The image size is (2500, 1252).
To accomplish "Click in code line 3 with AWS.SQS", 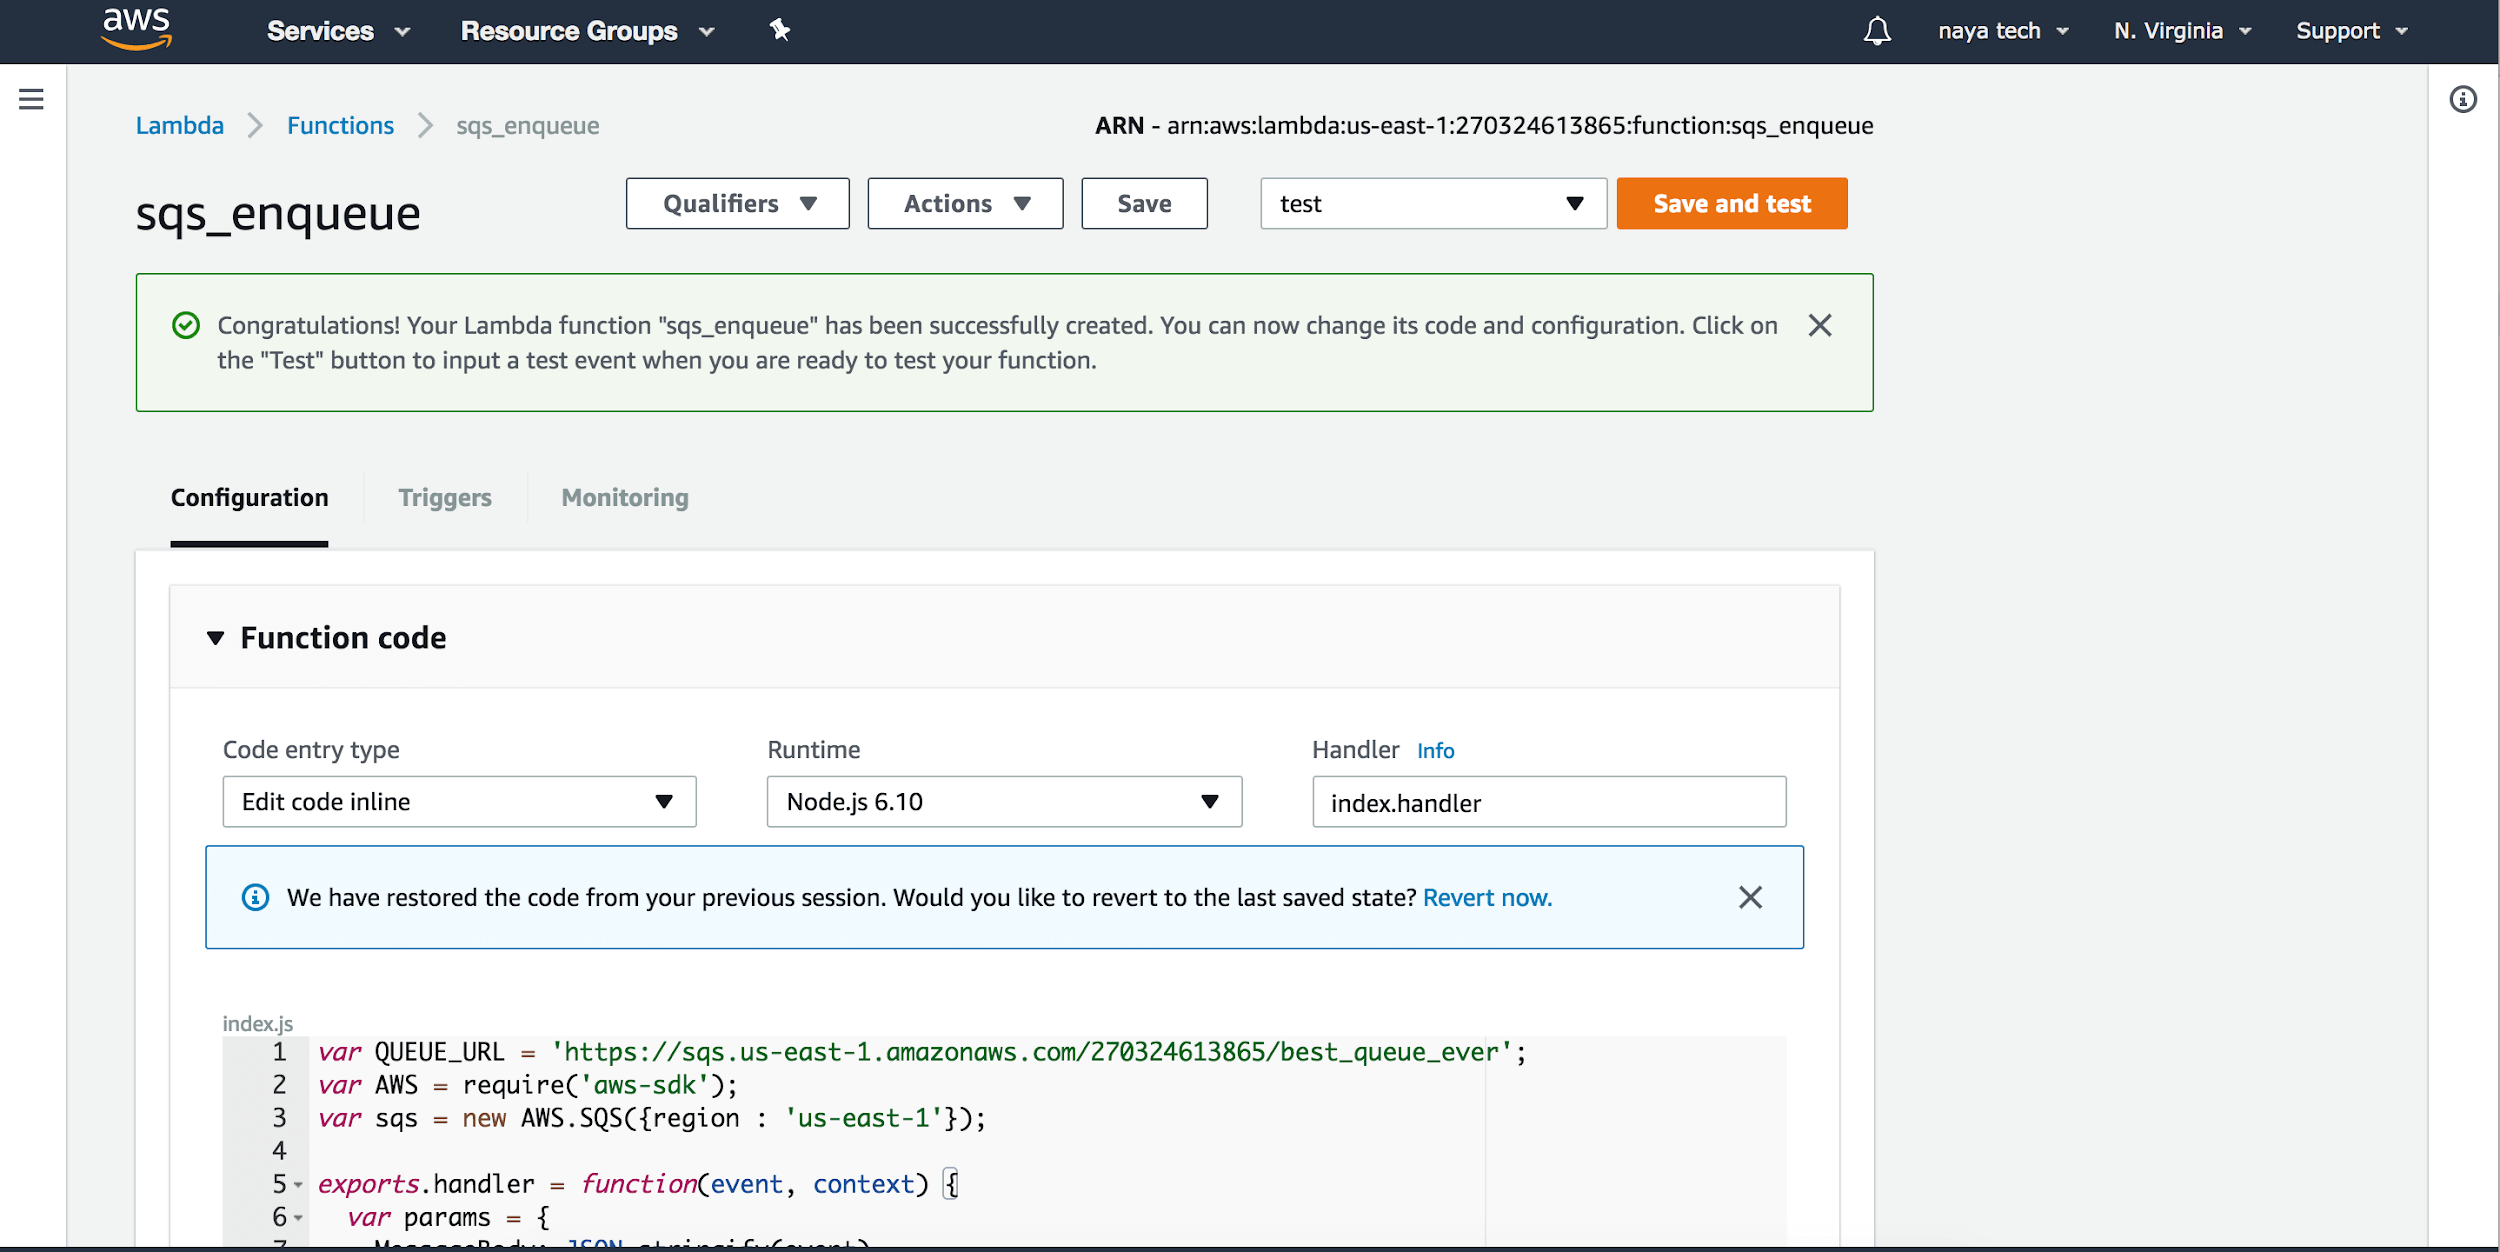I will click(651, 1119).
